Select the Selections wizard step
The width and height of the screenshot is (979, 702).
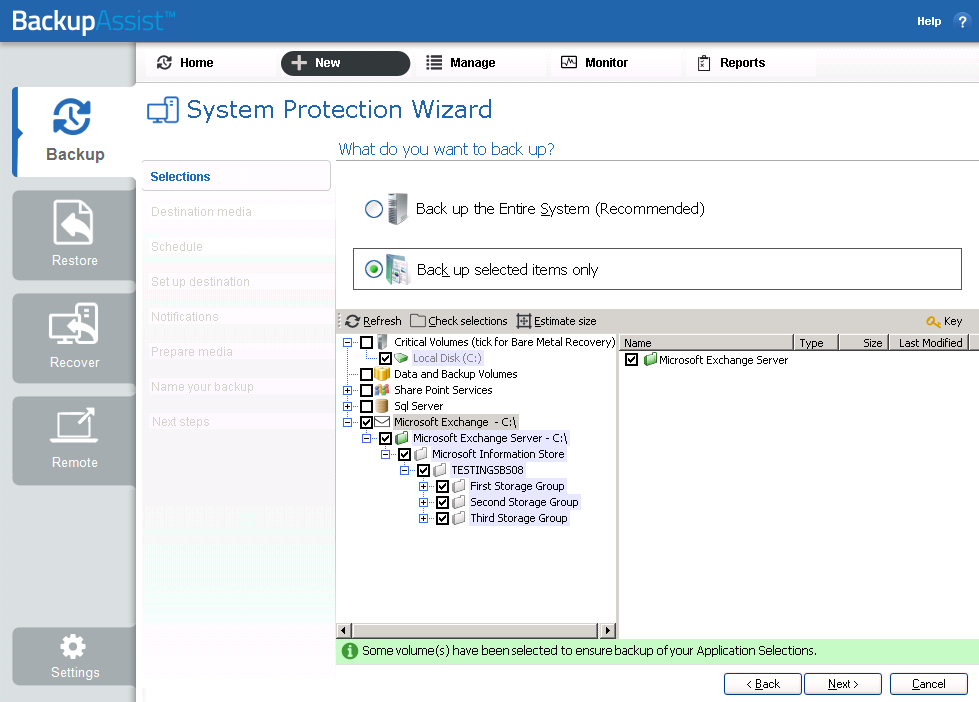coord(236,176)
